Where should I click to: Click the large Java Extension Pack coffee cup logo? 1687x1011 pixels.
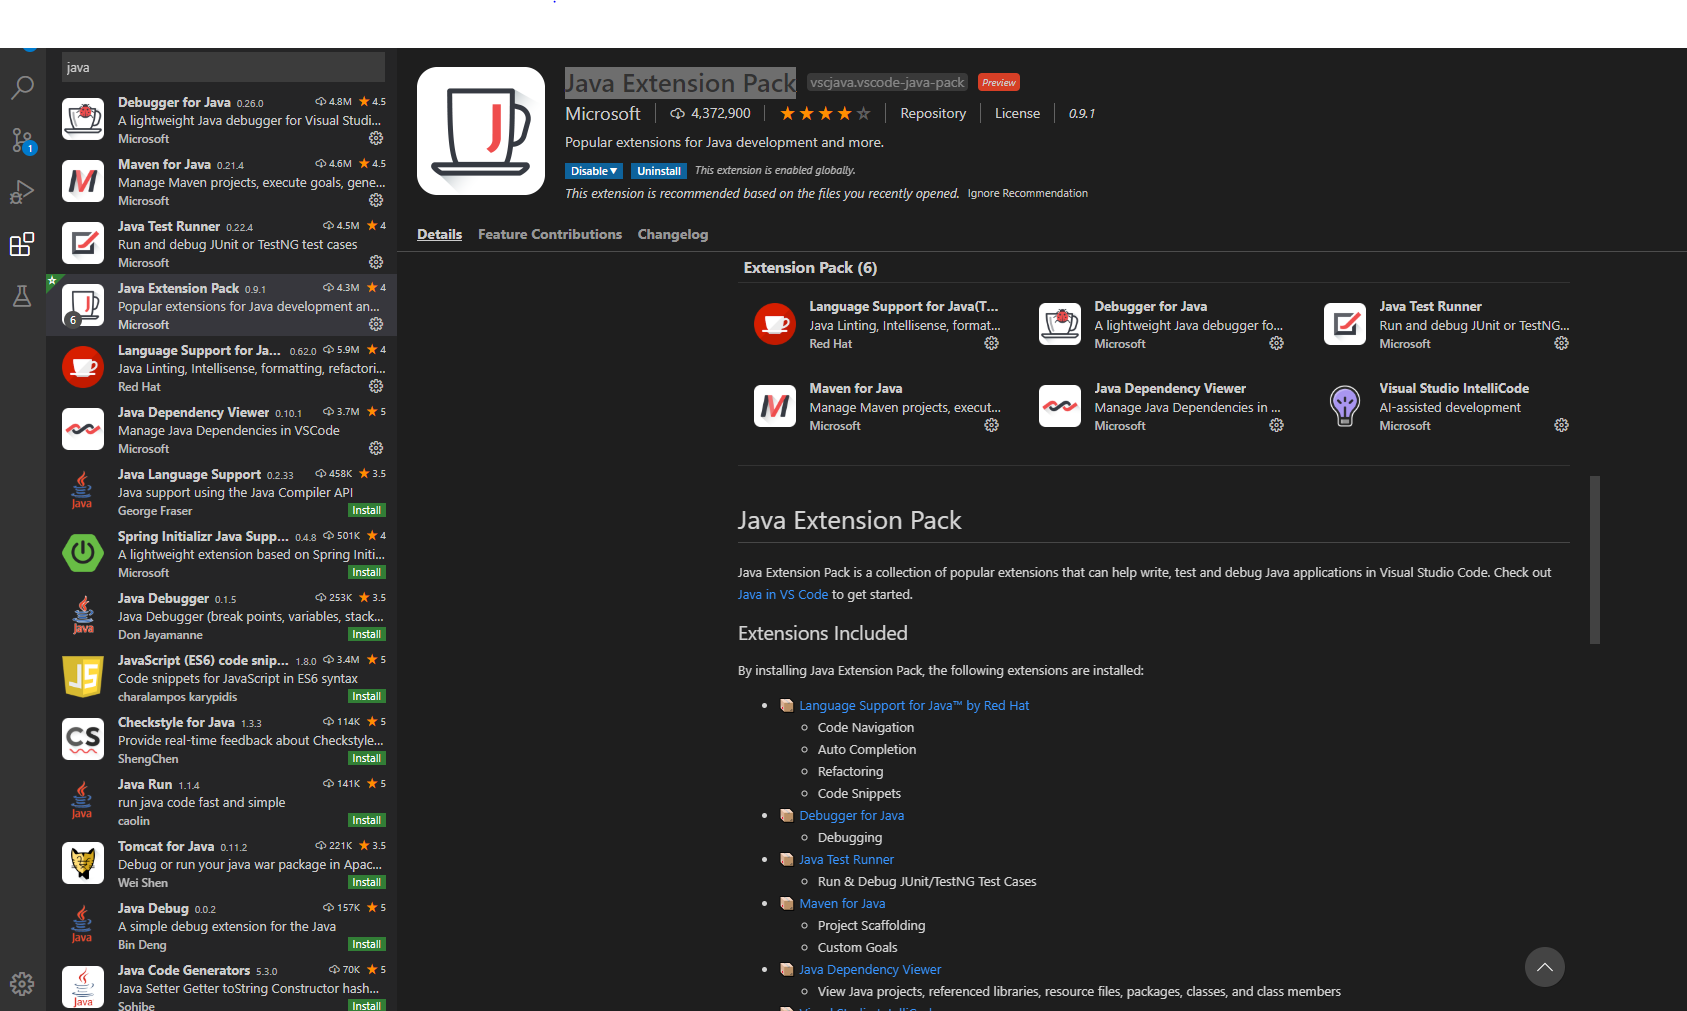(x=481, y=131)
